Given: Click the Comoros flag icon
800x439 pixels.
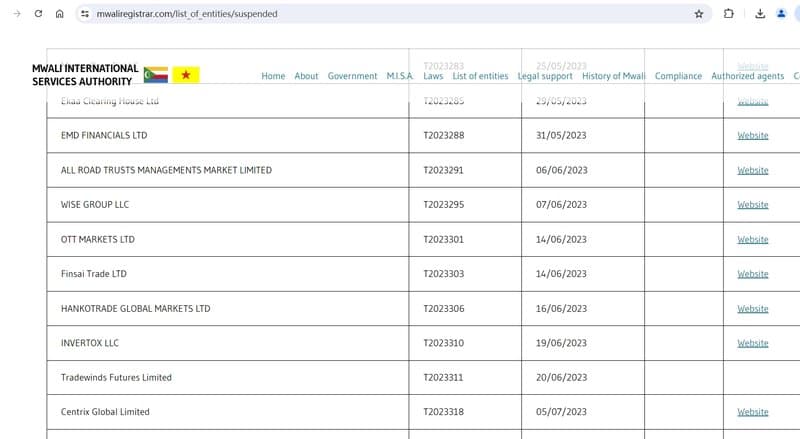Looking at the screenshot, I should pyautogui.click(x=156, y=75).
